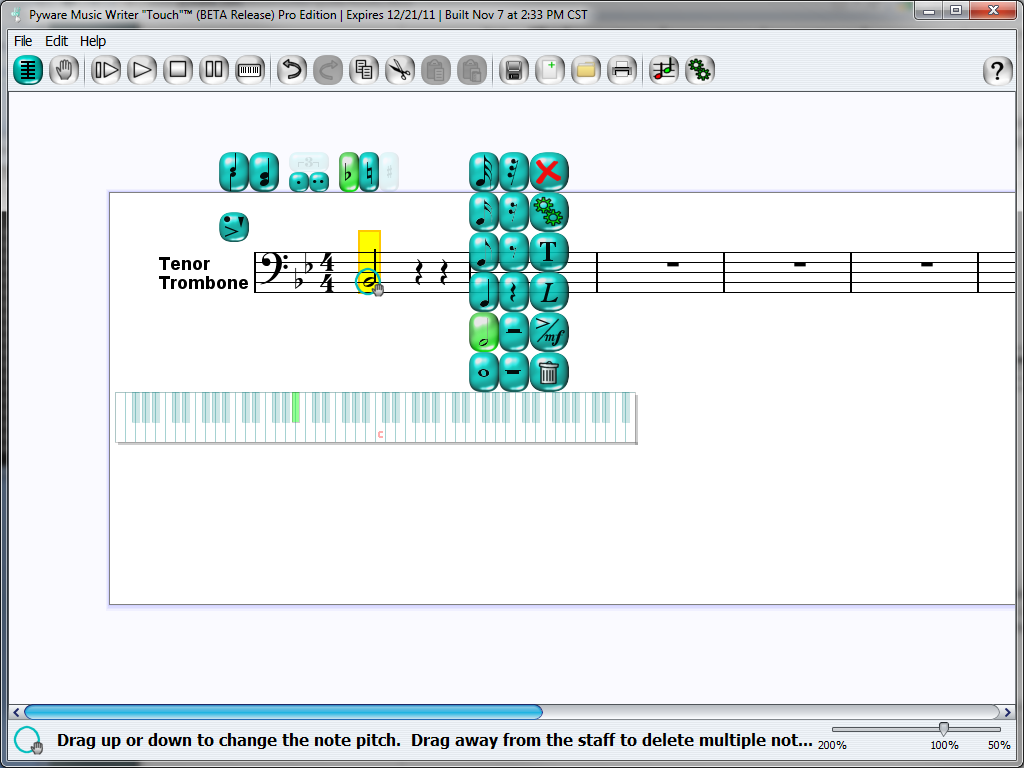Cut the selection with the scissors icon
This screenshot has width=1024, height=768.
(x=400, y=70)
